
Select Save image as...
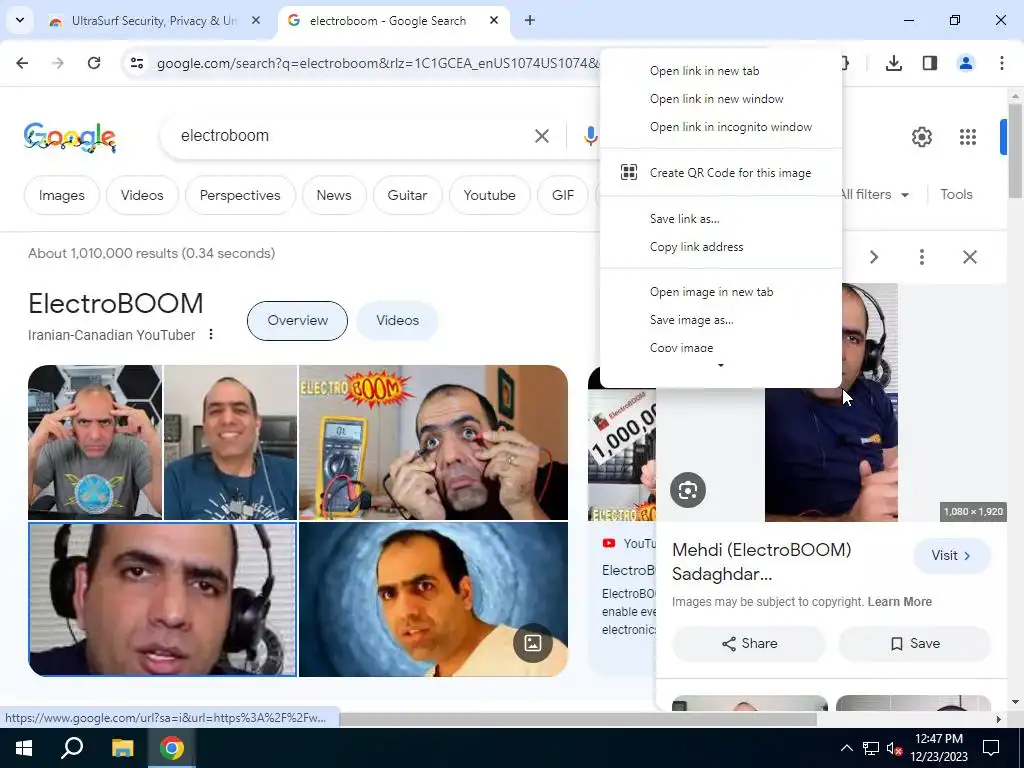[x=721, y=320]
